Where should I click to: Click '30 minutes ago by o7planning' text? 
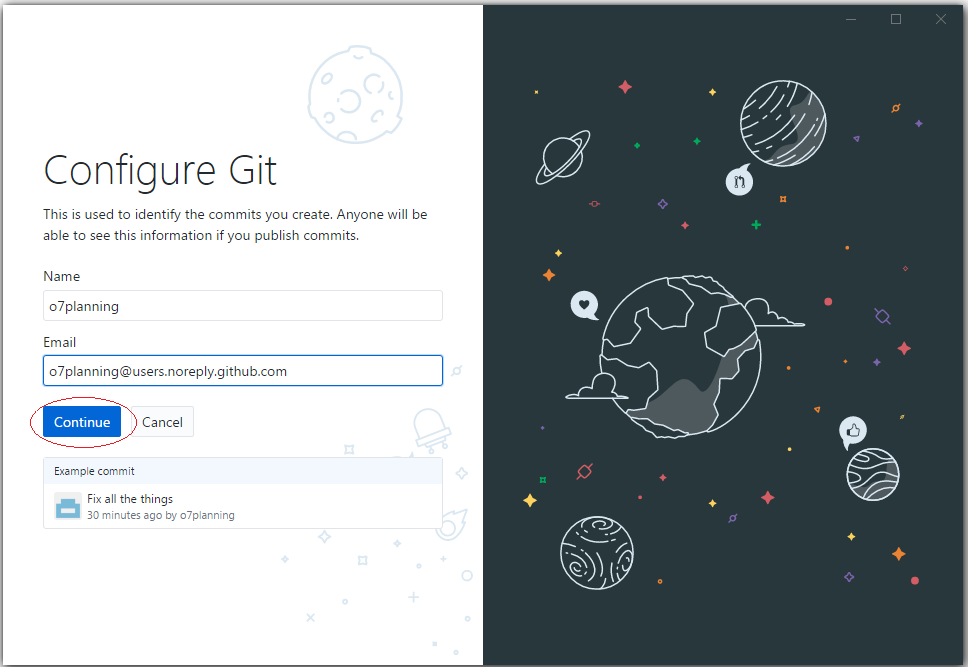(x=161, y=515)
